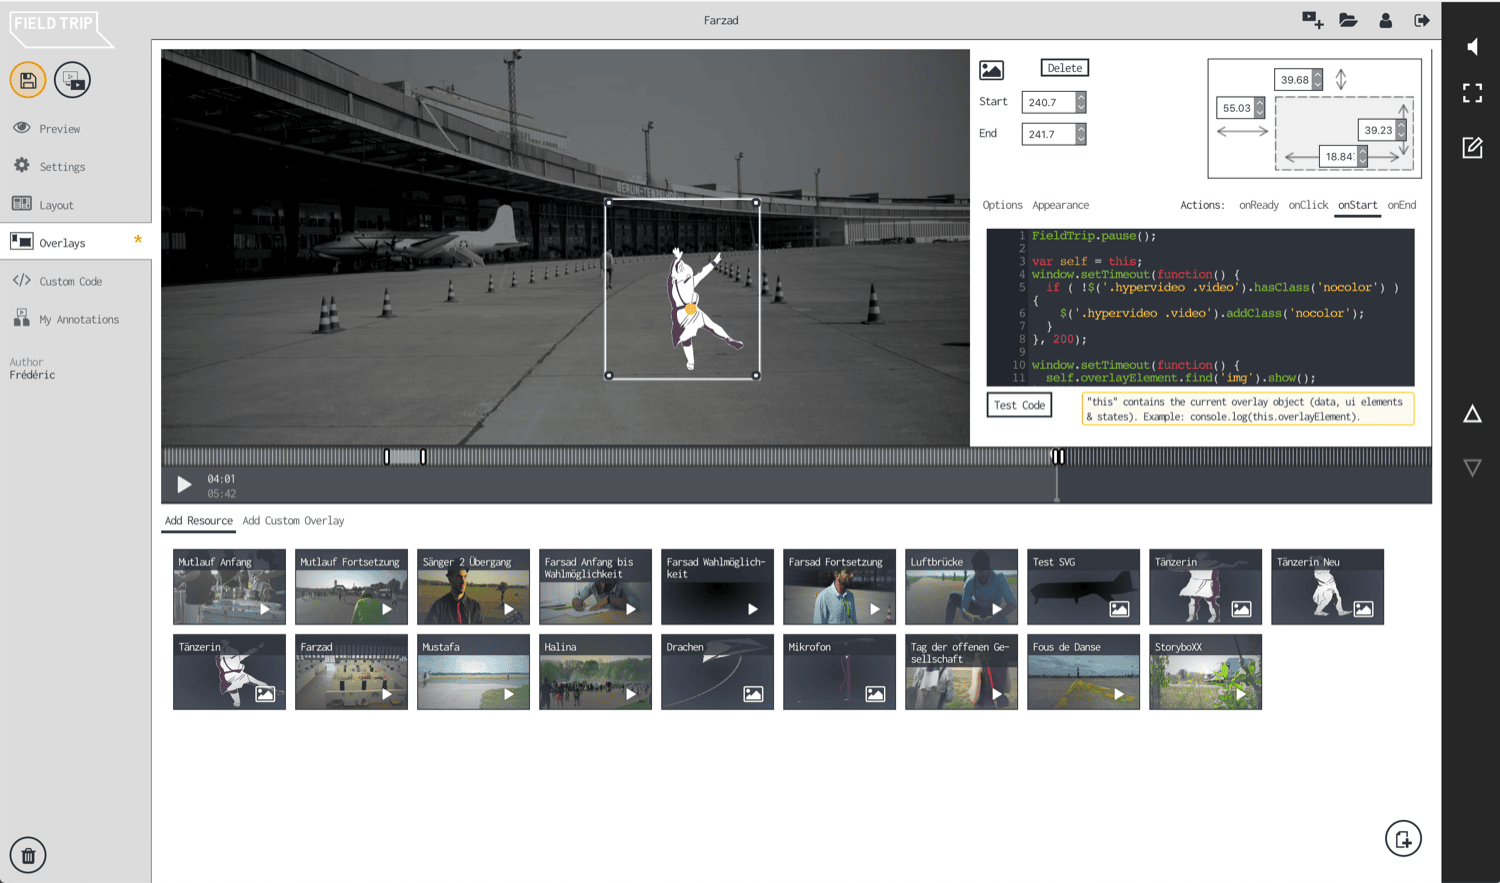This screenshot has width=1500, height=883.
Task: Click the user profile icon in top bar
Action: click(1385, 20)
